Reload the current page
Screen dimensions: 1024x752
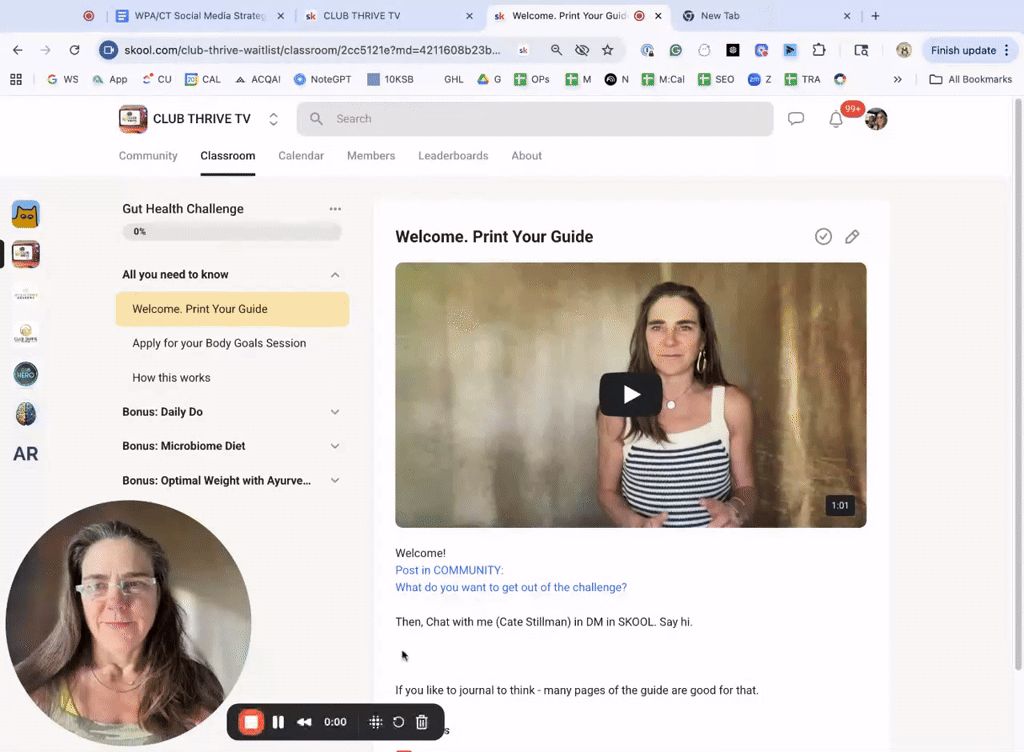pos(74,50)
